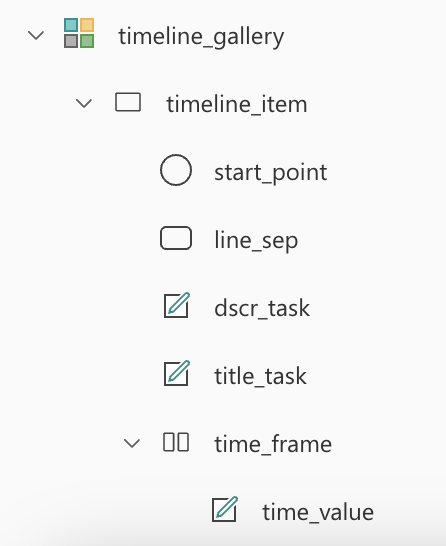Screen dimensions: 446x546
Task: Choose title_task in the tree
Action: (260, 376)
